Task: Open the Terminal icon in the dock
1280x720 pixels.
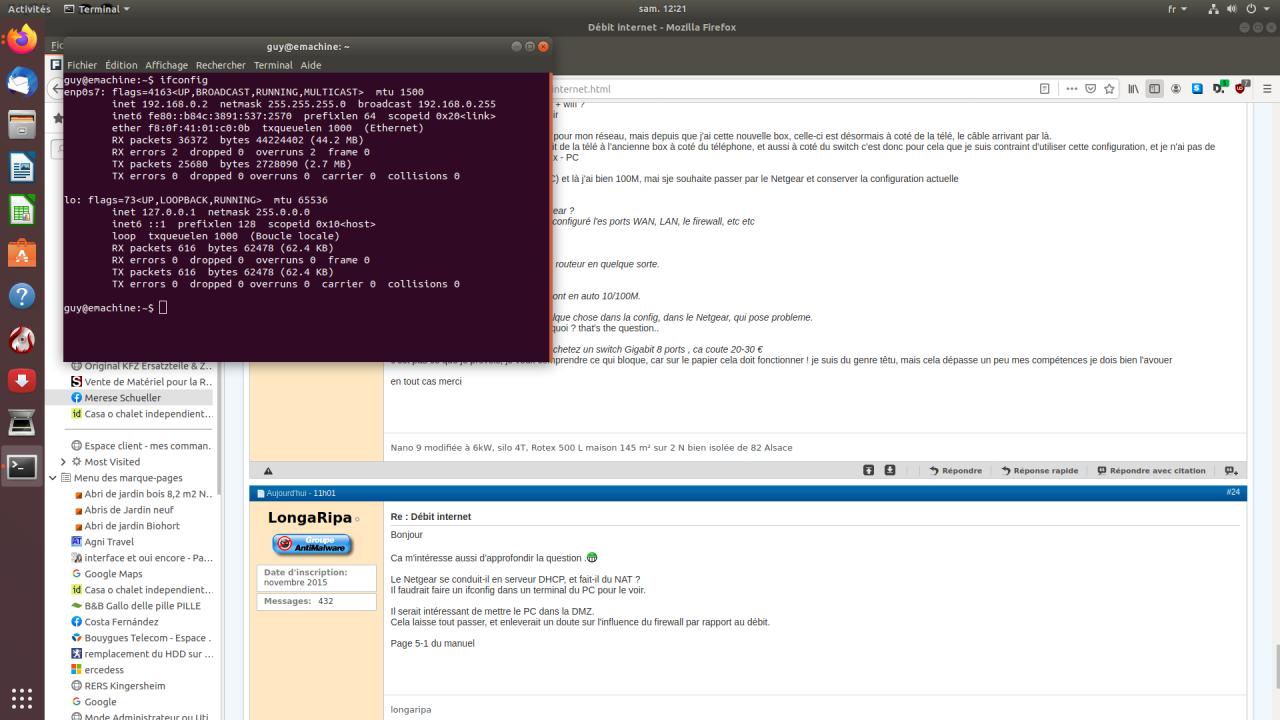Action: [22, 467]
